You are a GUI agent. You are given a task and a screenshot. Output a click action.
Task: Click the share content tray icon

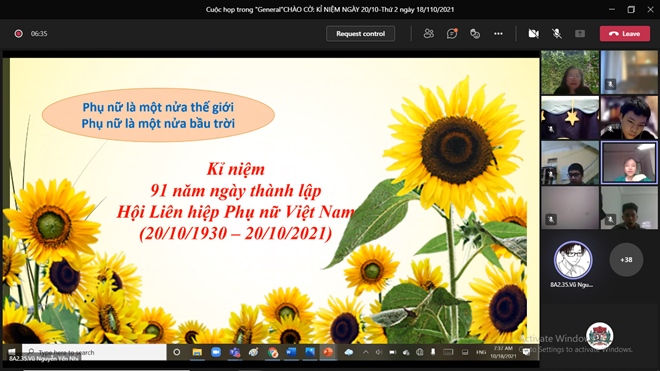[580, 34]
